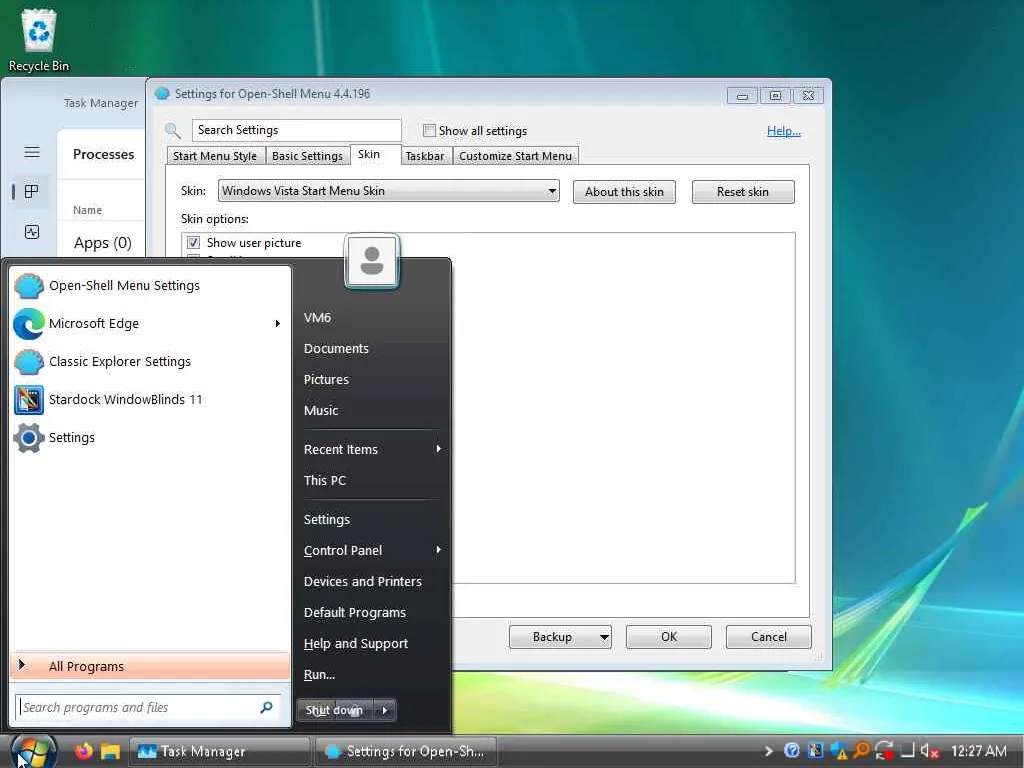This screenshot has width=1024, height=768.
Task: Focus the Search Settings input field
Action: (x=296, y=130)
